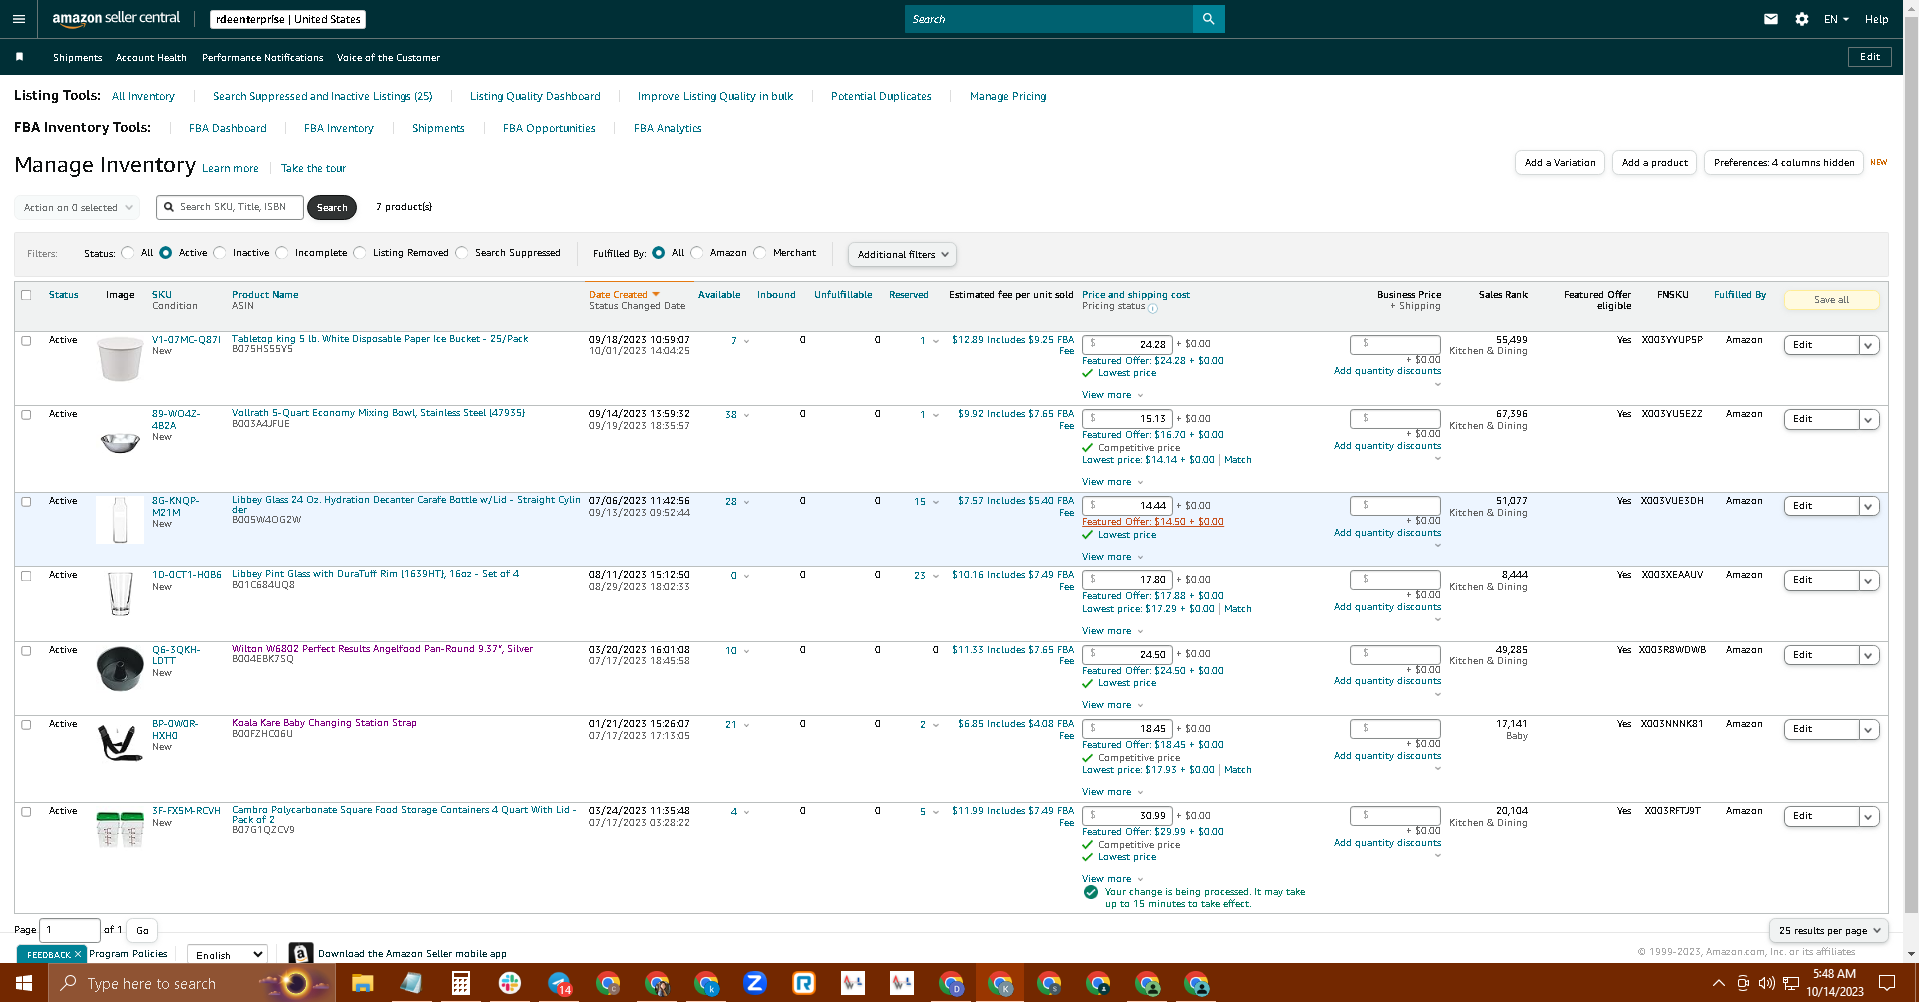Screen dimensions: 1919x1002
Task: Open RingCentral from the taskbar
Action: coord(804,983)
